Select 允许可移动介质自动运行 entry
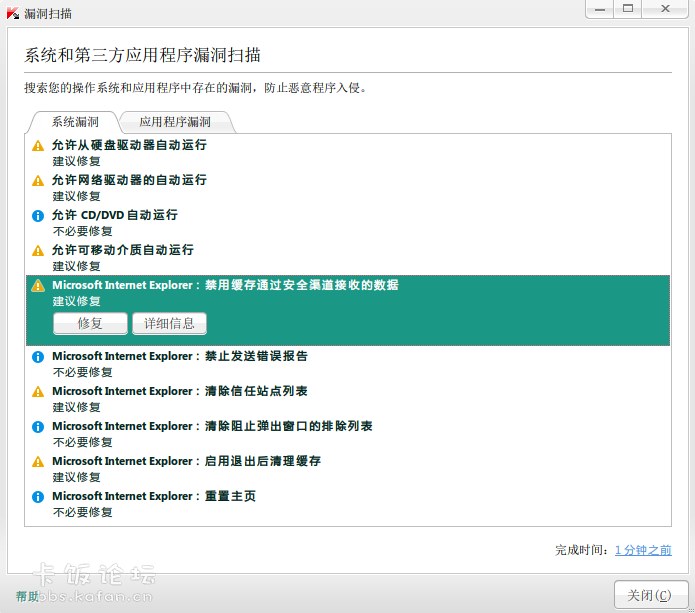This screenshot has height=613, width=695. tap(348, 258)
